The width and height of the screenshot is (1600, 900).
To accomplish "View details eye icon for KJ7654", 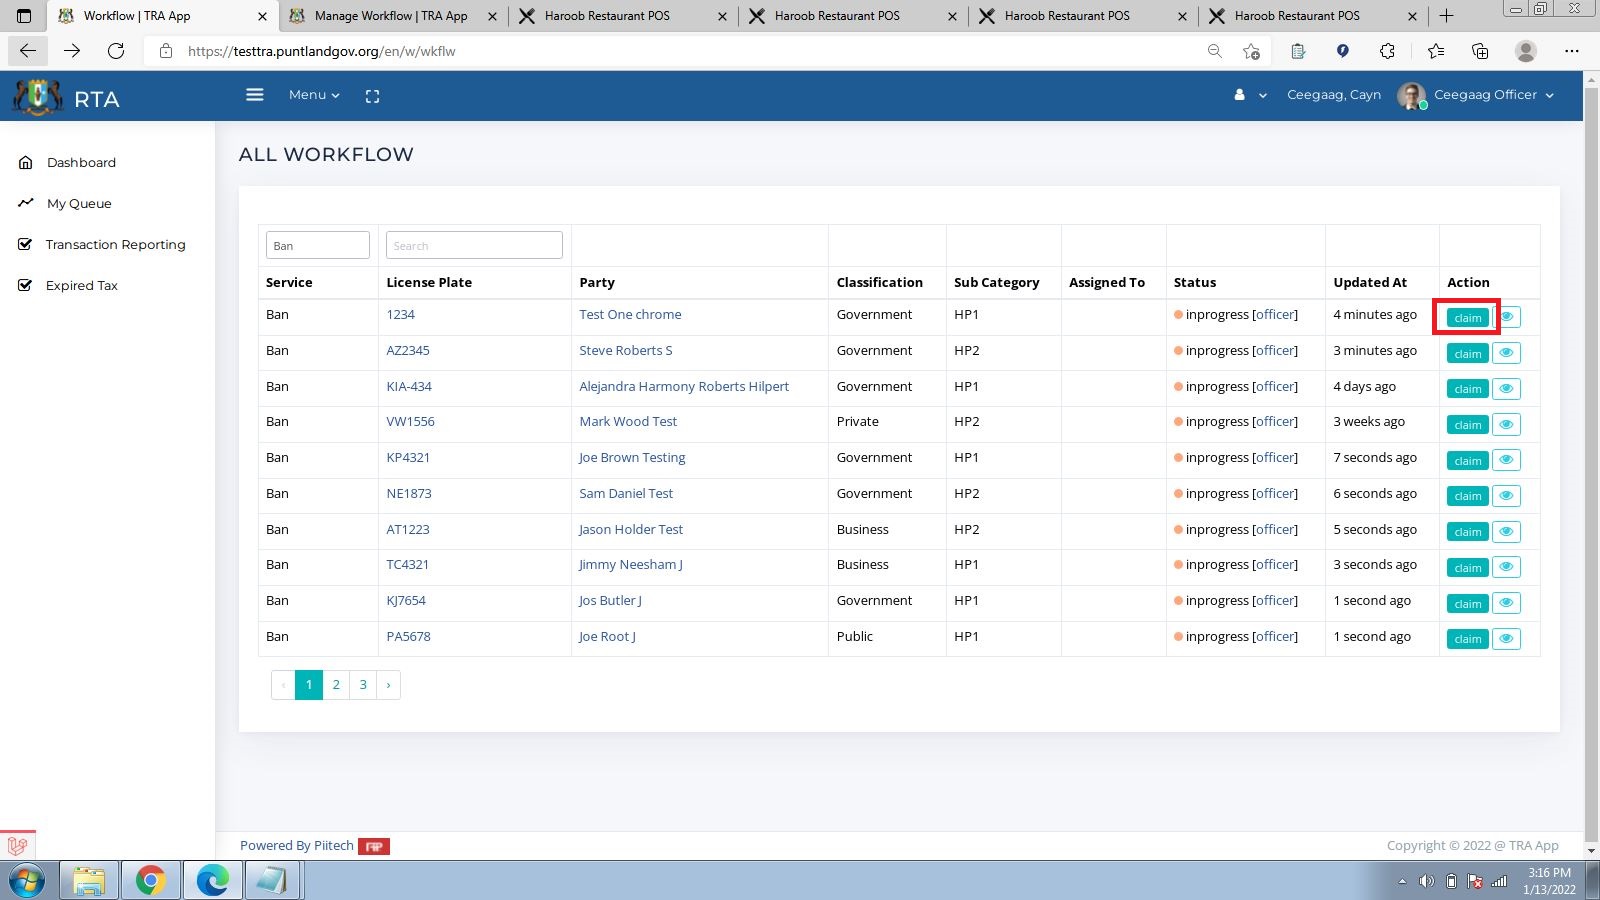I will pos(1506,603).
